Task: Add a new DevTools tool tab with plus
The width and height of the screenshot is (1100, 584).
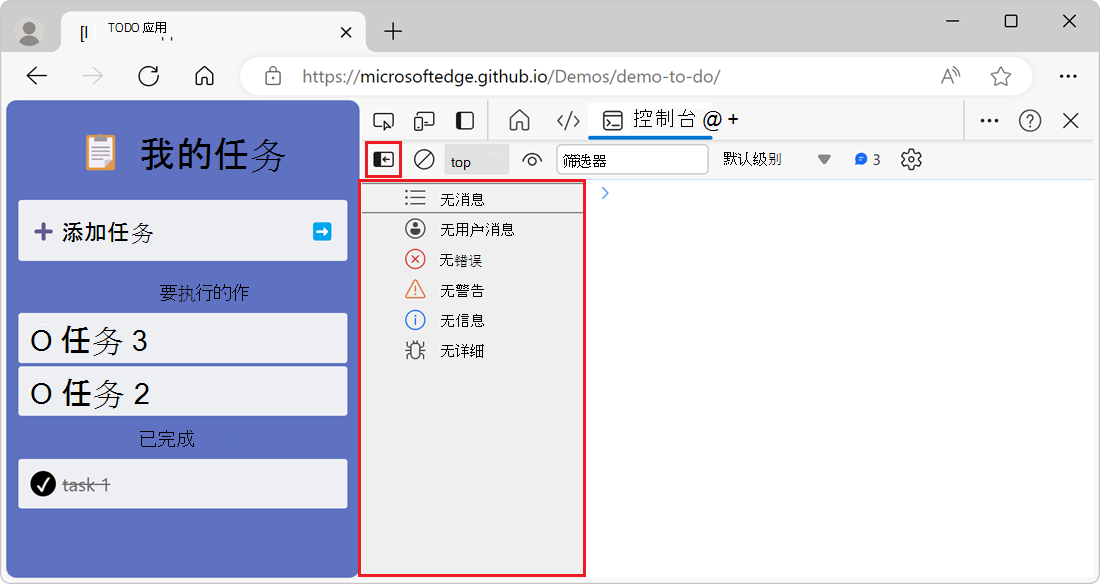Action: [734, 120]
